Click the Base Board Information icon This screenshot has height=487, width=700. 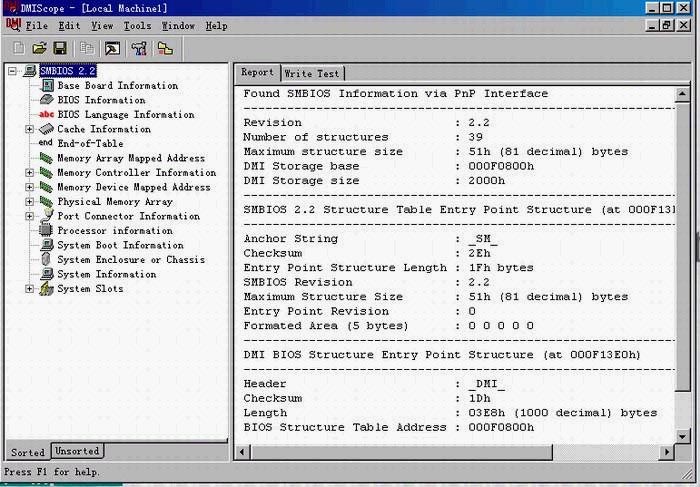(x=46, y=86)
